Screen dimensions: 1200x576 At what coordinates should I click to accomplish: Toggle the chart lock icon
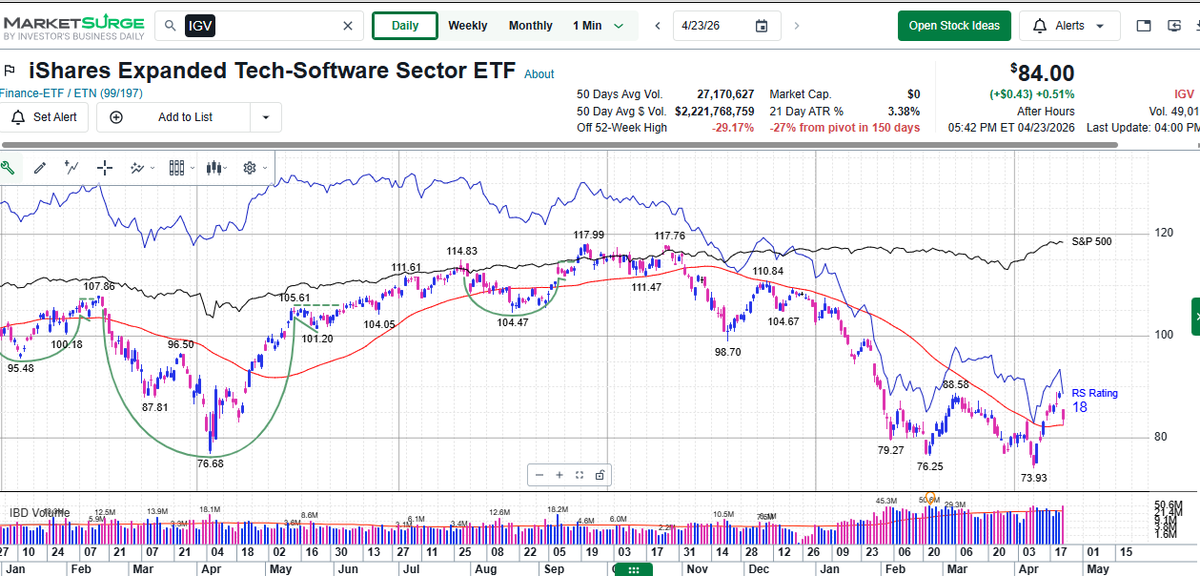[x=600, y=475]
